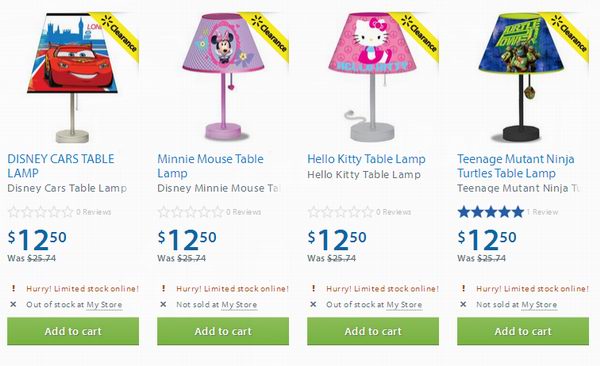Add the Minnie Mouse lamp to cart
Screen dimensions: 600x366
click(223, 331)
